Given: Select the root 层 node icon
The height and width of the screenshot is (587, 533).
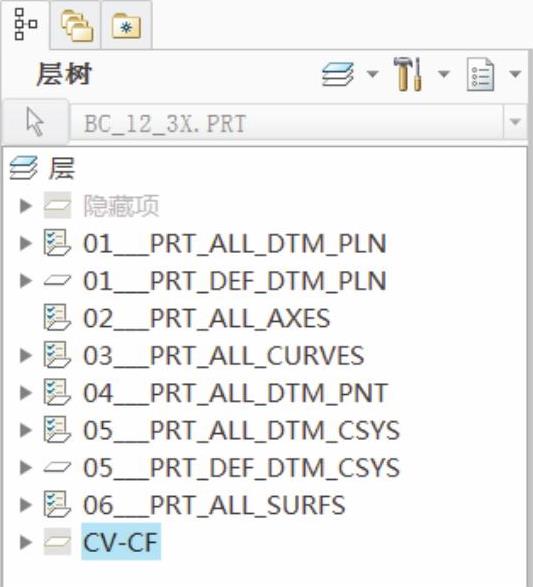Looking at the screenshot, I should tap(23, 168).
